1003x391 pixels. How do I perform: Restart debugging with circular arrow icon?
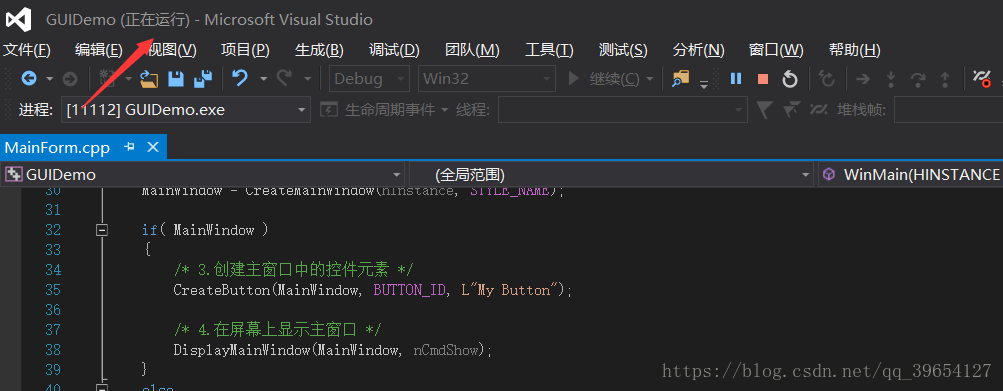pos(790,79)
